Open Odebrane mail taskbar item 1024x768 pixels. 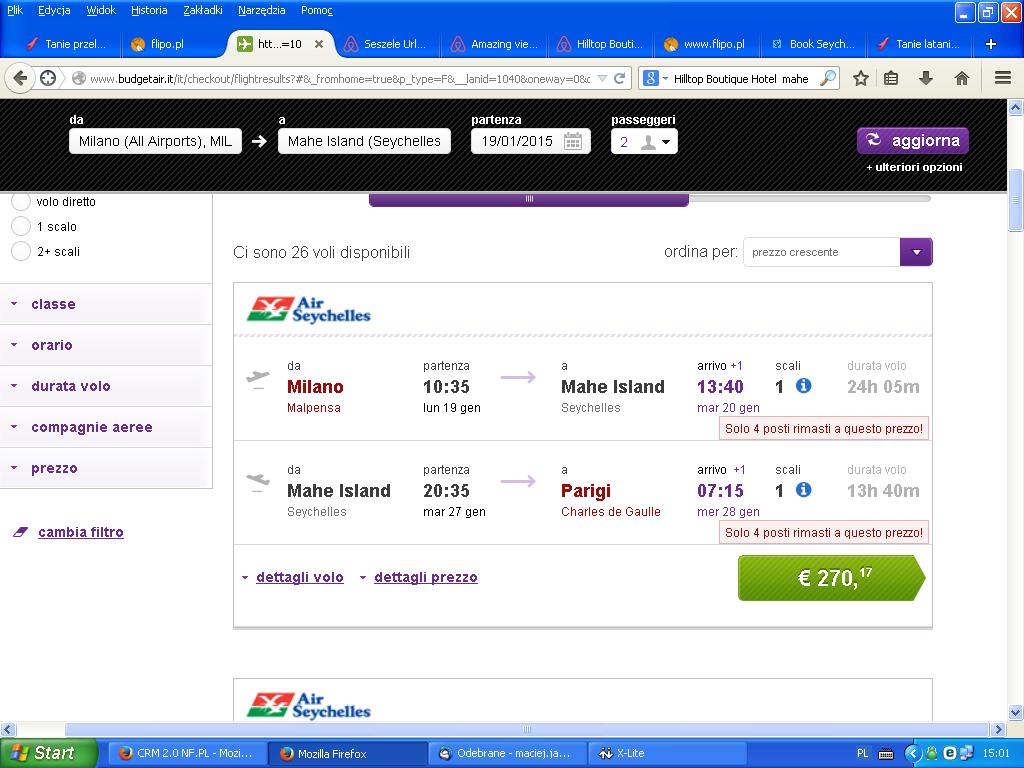coord(508,754)
